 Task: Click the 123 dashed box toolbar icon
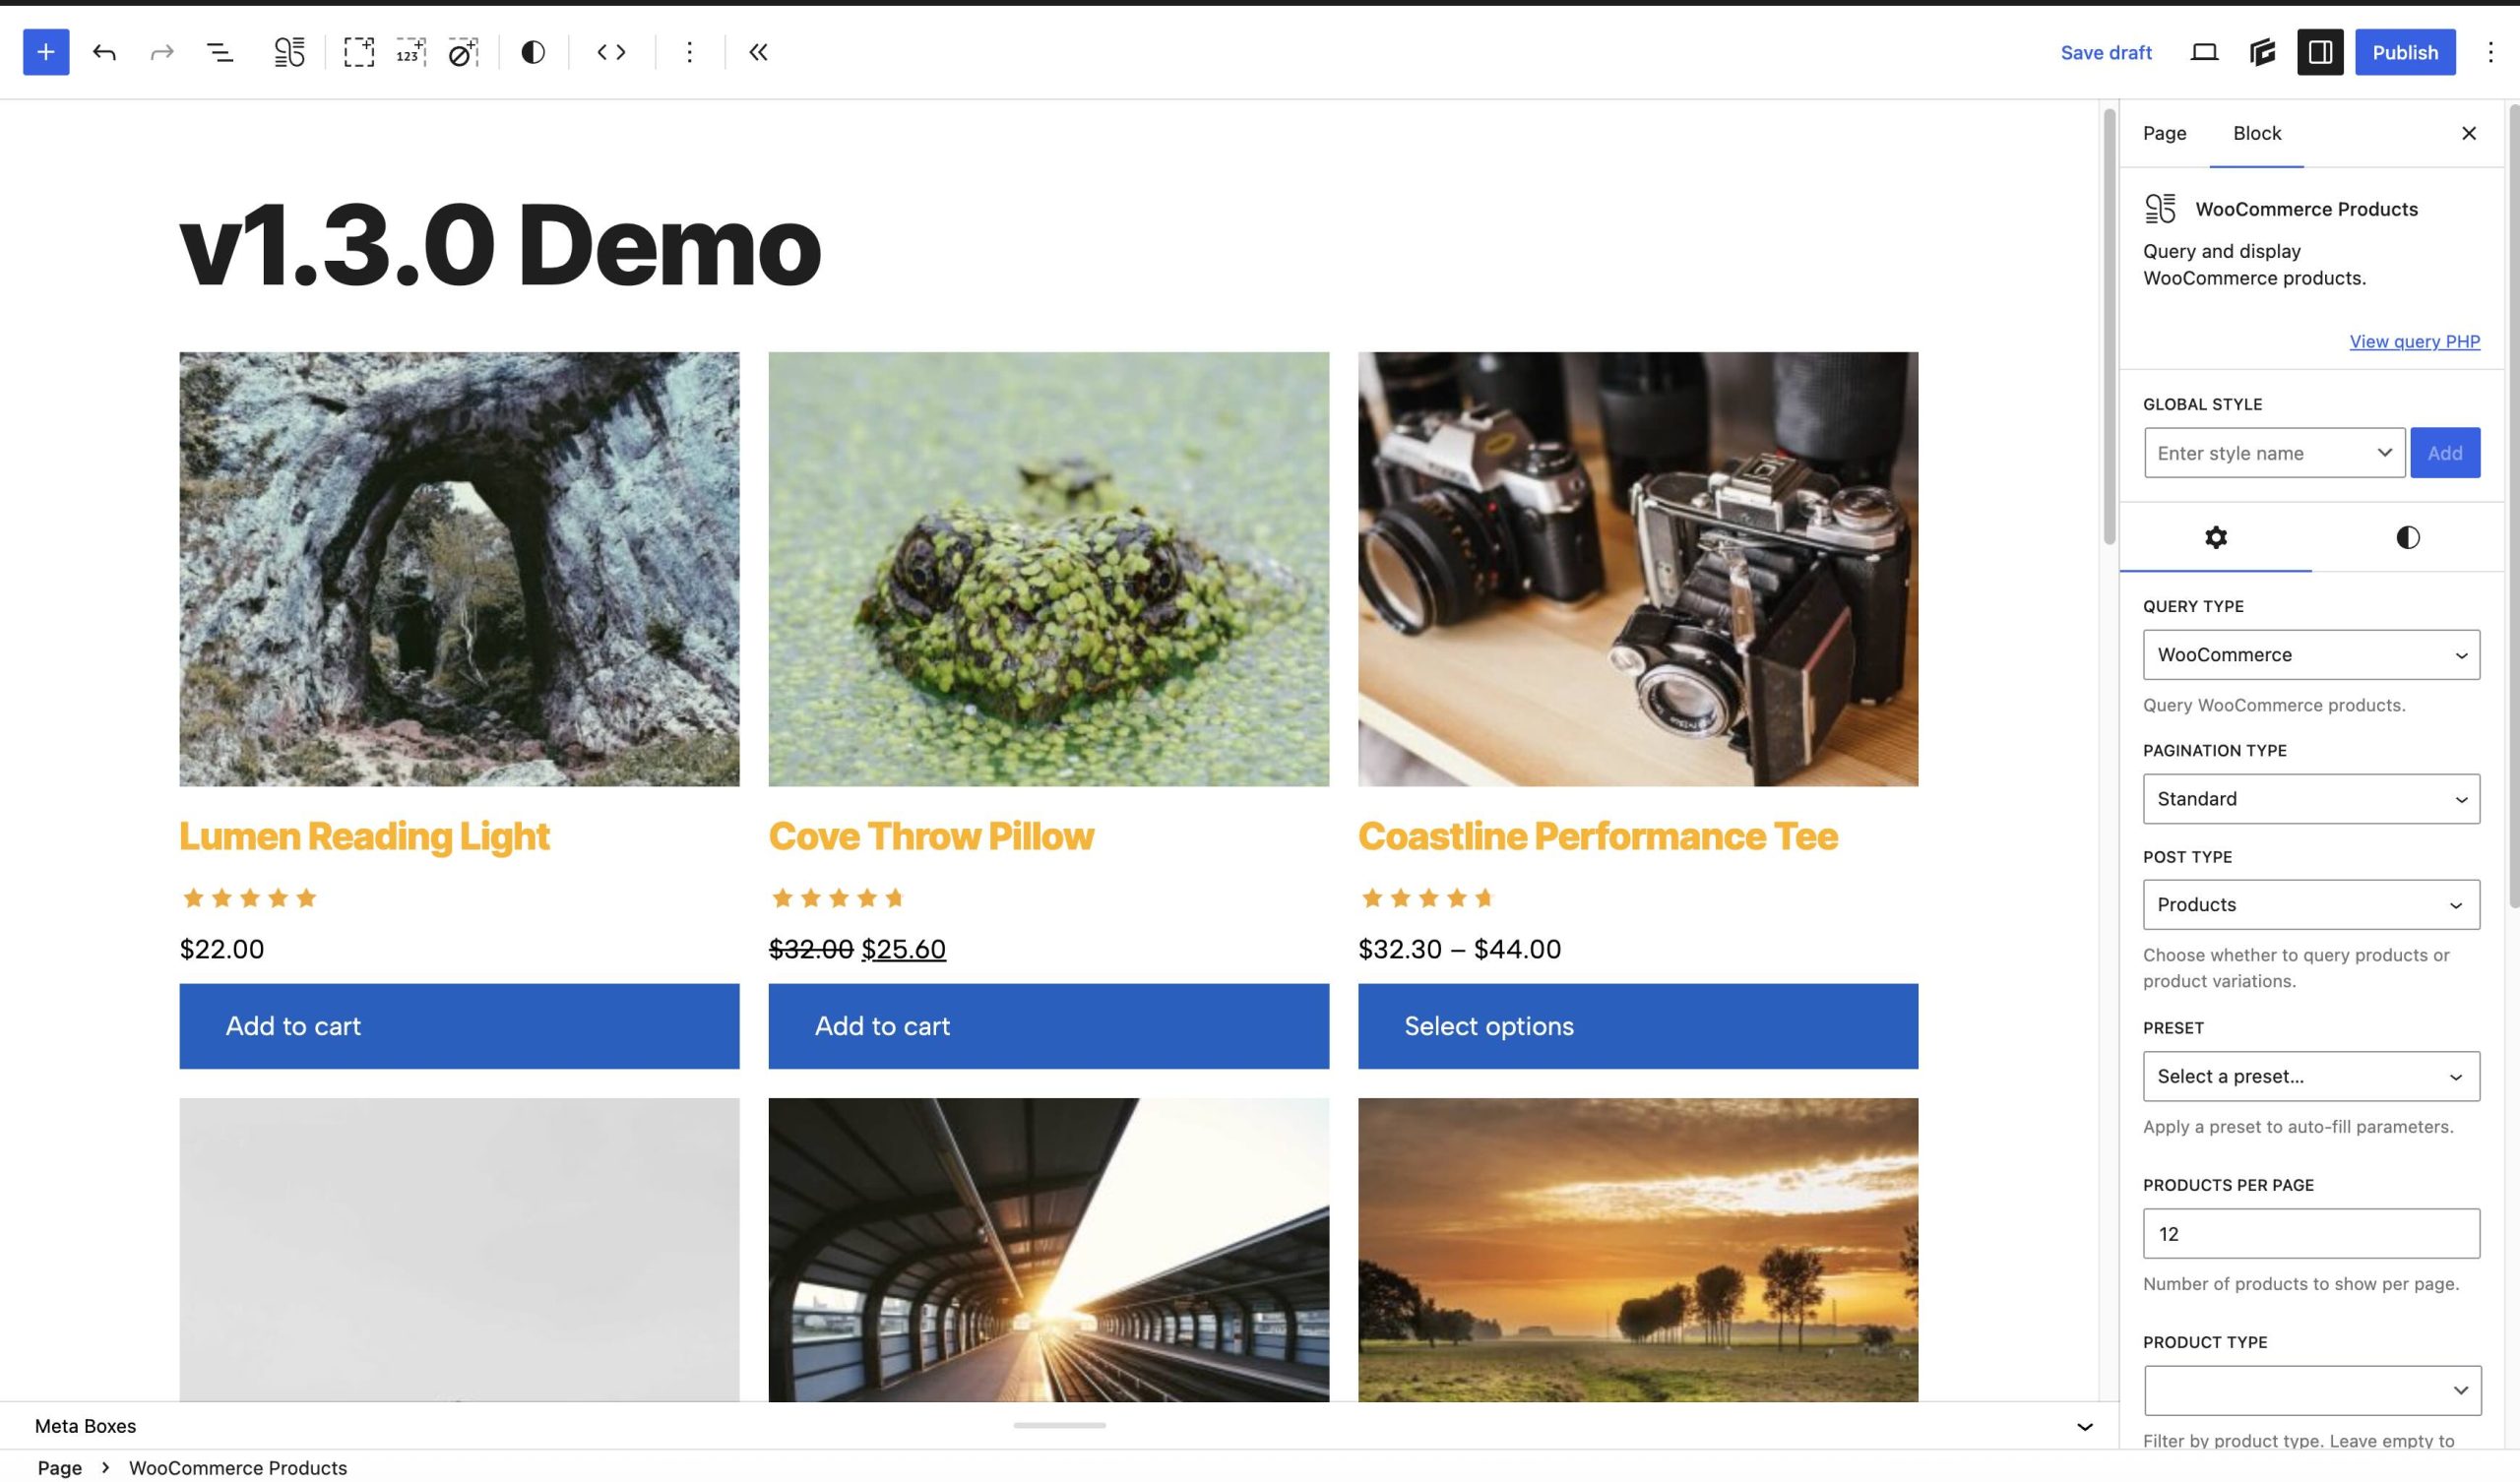coord(411,52)
